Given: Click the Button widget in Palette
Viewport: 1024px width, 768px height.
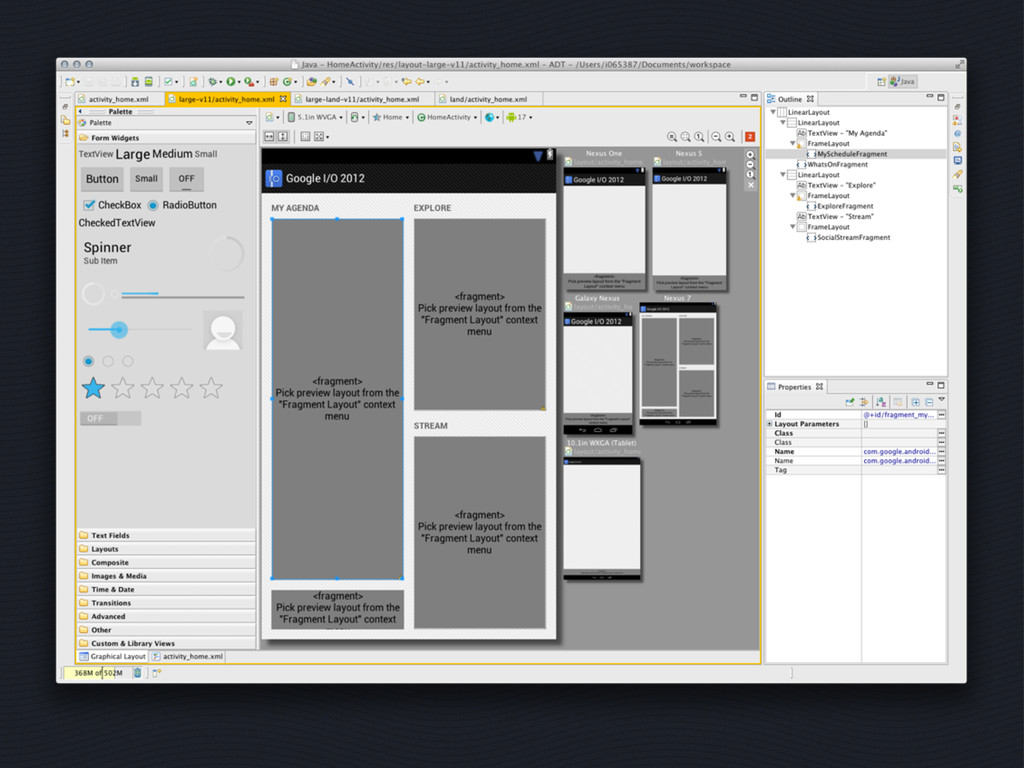Looking at the screenshot, I should pos(103,179).
